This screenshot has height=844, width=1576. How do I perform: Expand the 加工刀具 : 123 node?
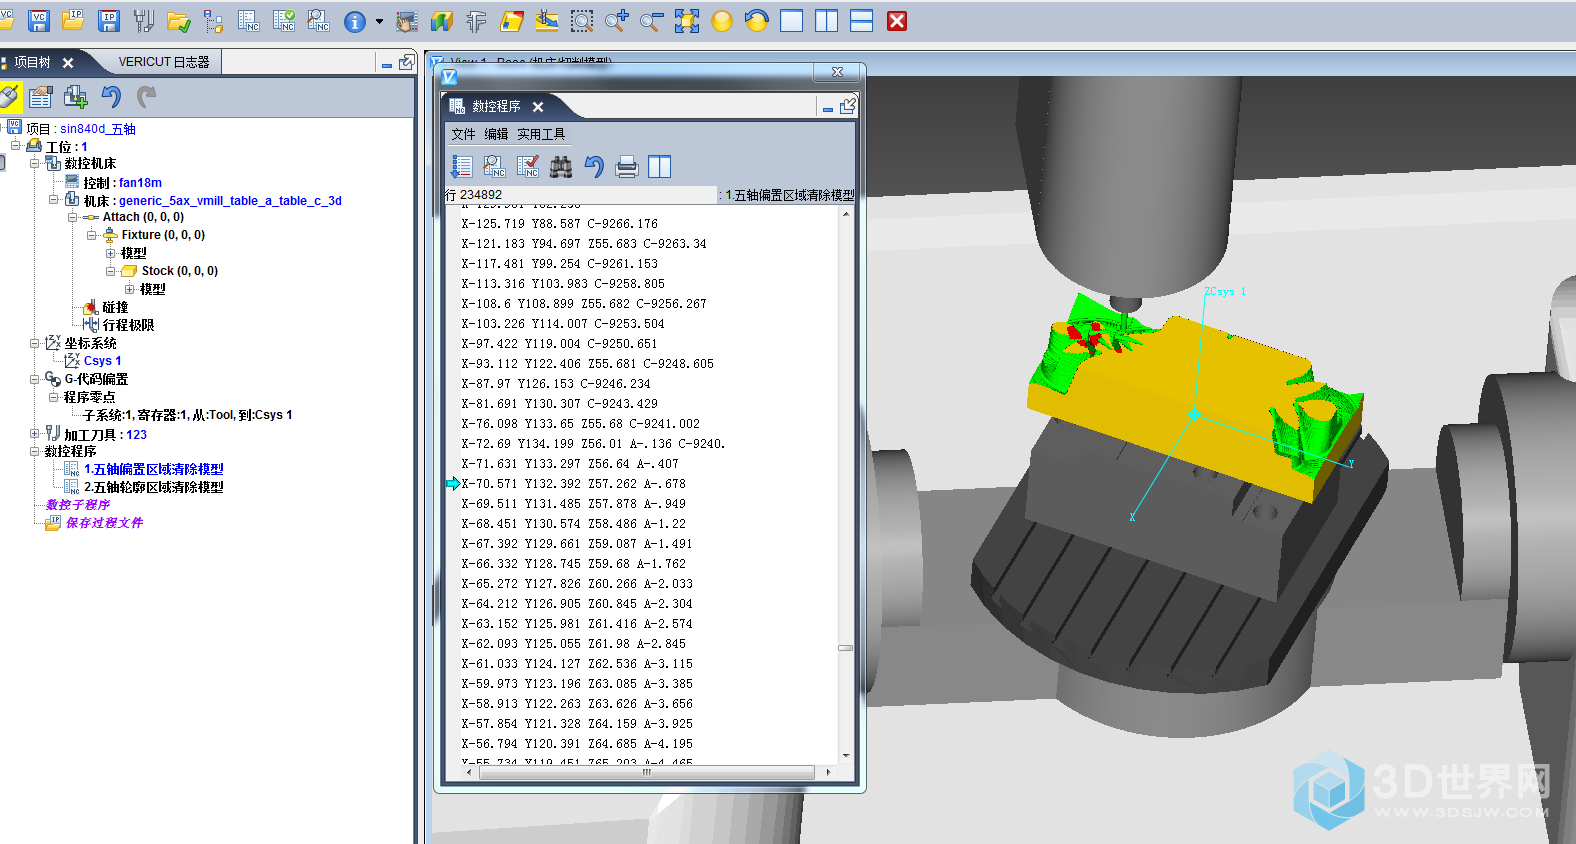(35, 434)
